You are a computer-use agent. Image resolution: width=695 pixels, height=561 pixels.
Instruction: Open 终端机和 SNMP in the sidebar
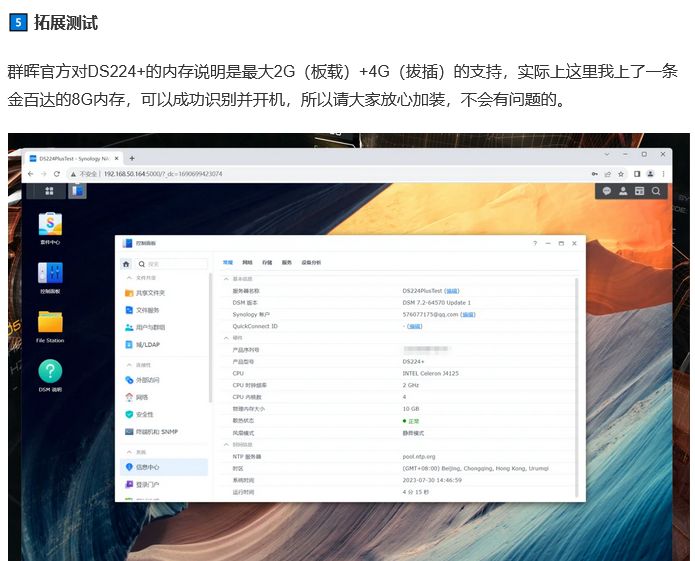click(x=164, y=432)
